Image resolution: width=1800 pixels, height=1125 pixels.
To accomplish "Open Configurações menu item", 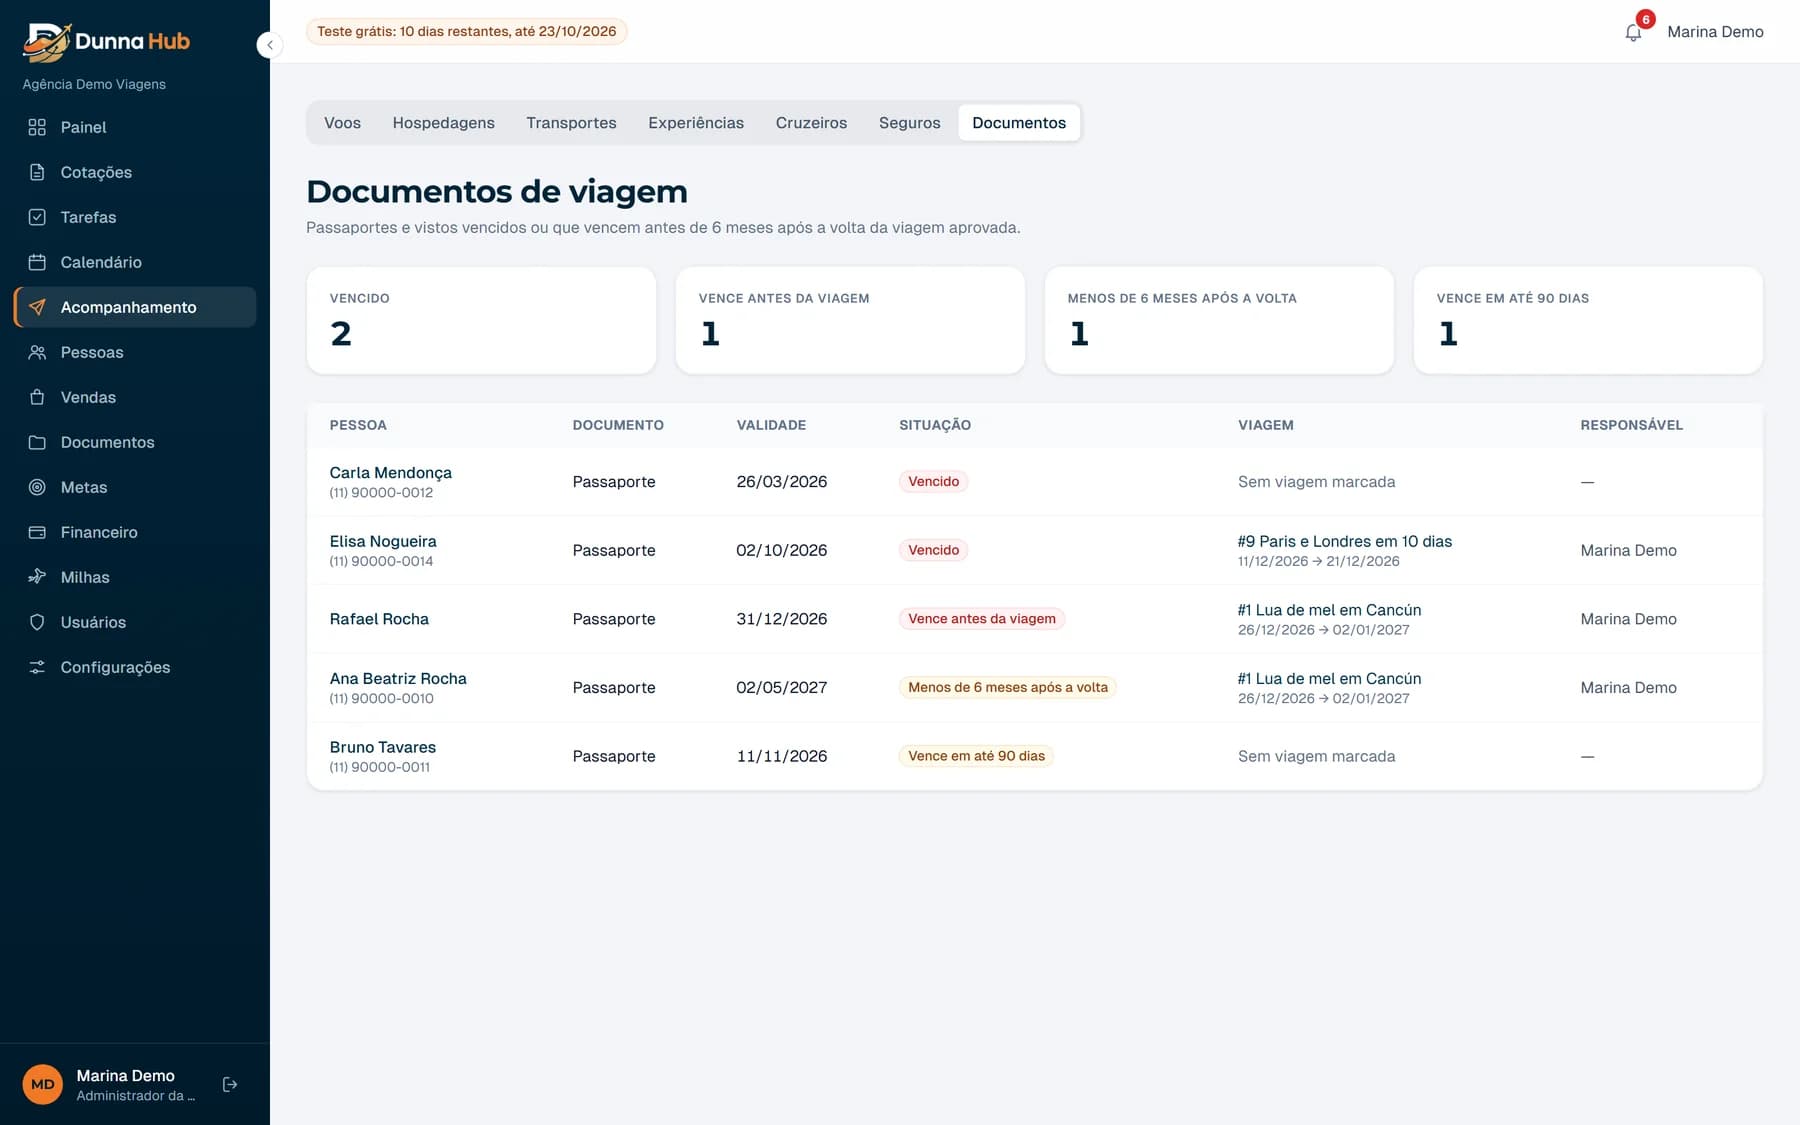I will (135, 667).
